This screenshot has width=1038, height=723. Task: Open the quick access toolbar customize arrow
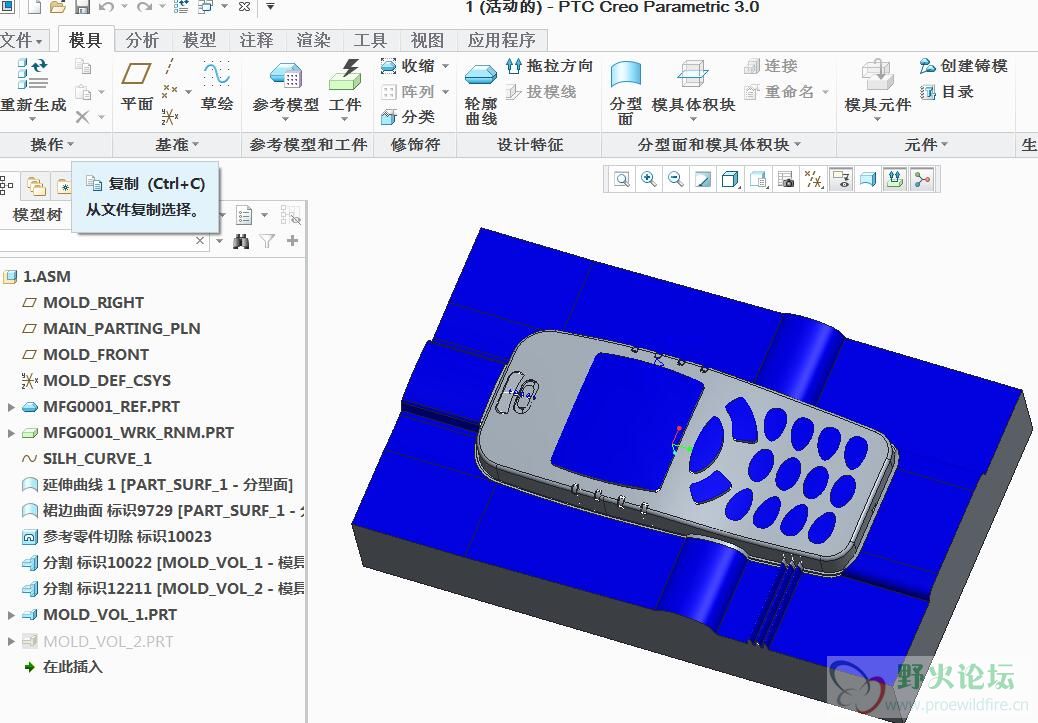click(x=270, y=7)
